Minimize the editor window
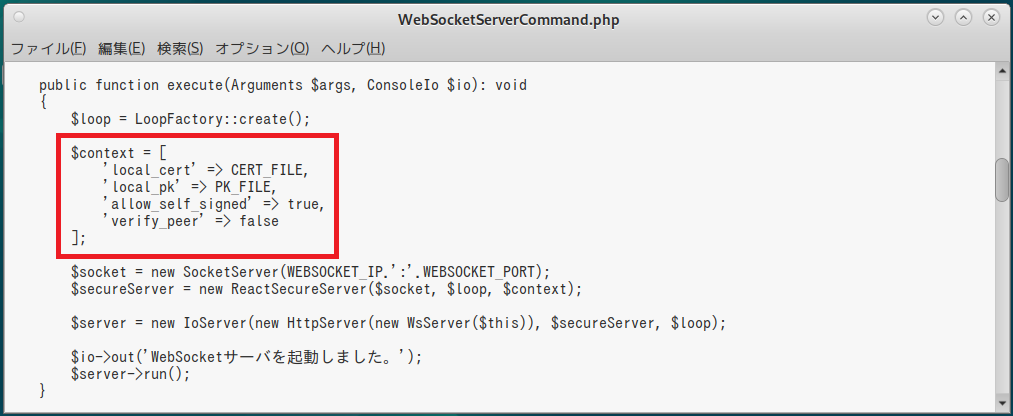1013x416 pixels. [x=935, y=17]
